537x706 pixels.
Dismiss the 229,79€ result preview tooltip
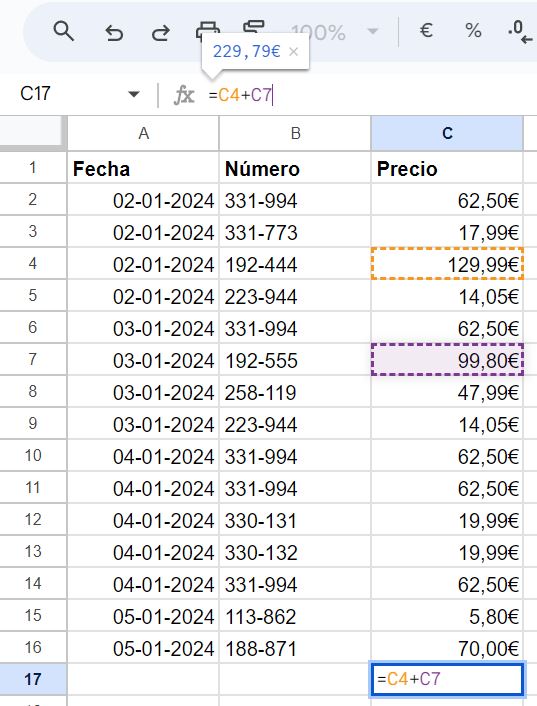coord(293,52)
